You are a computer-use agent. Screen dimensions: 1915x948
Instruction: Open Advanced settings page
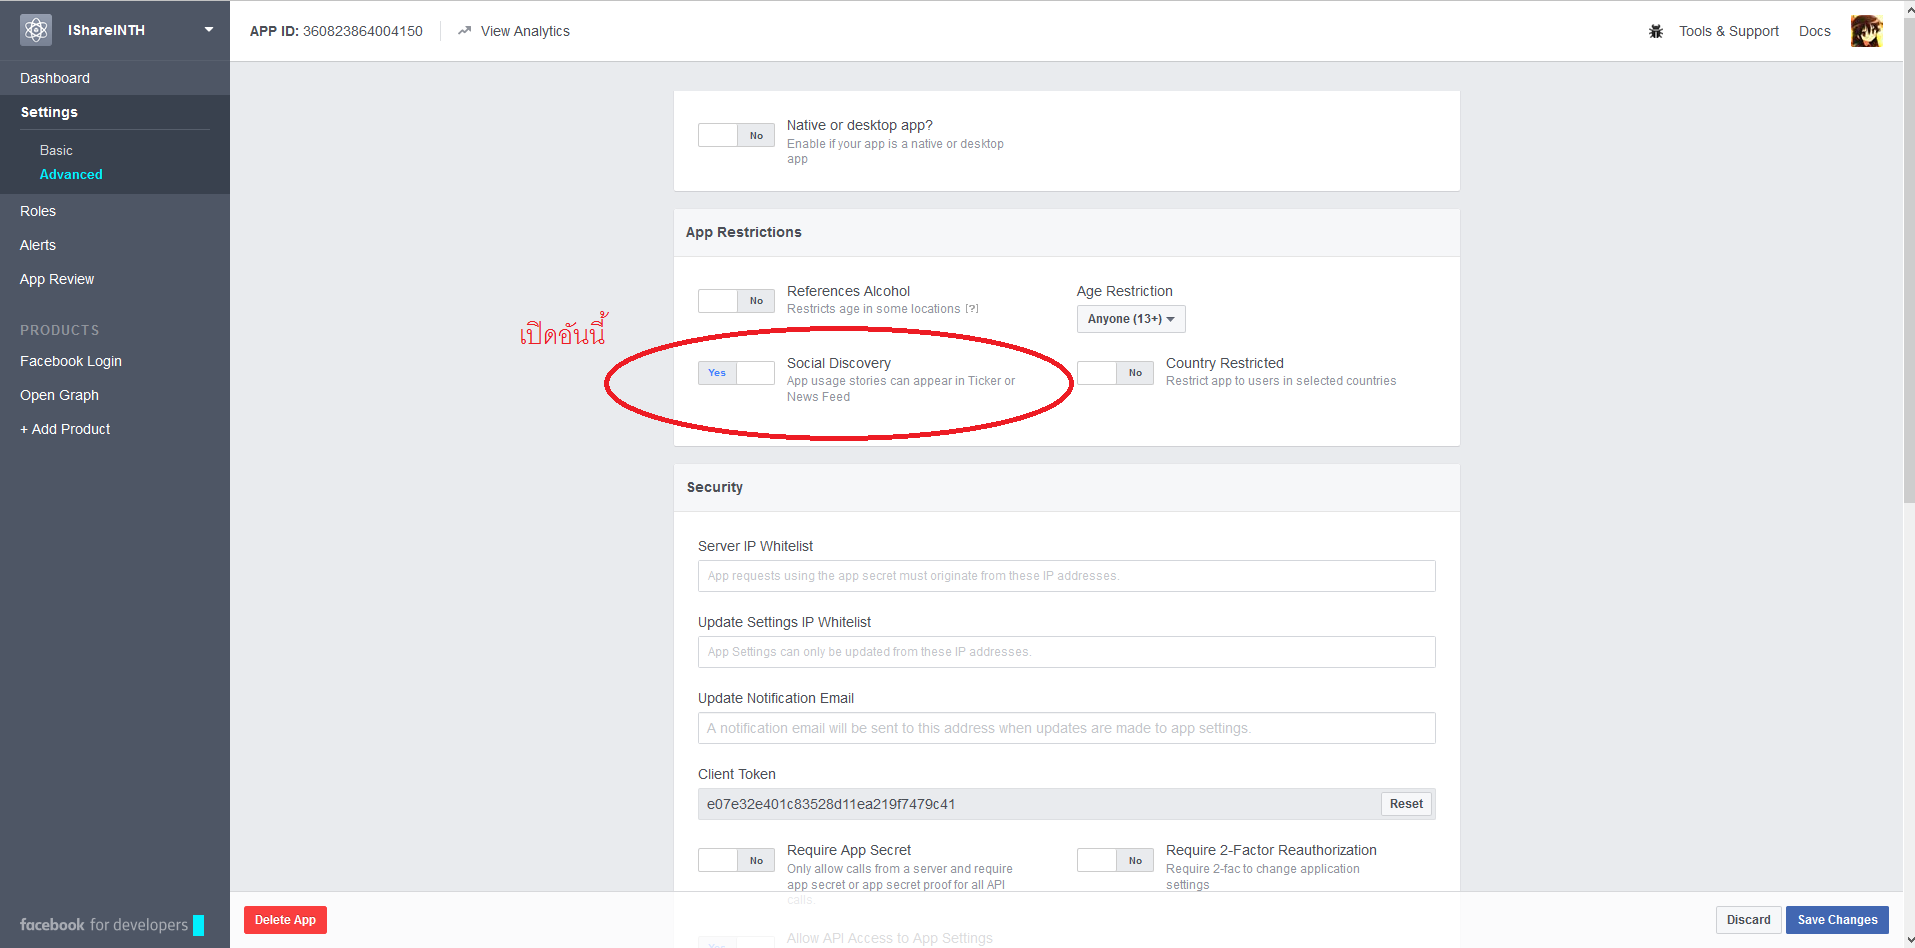click(x=71, y=174)
